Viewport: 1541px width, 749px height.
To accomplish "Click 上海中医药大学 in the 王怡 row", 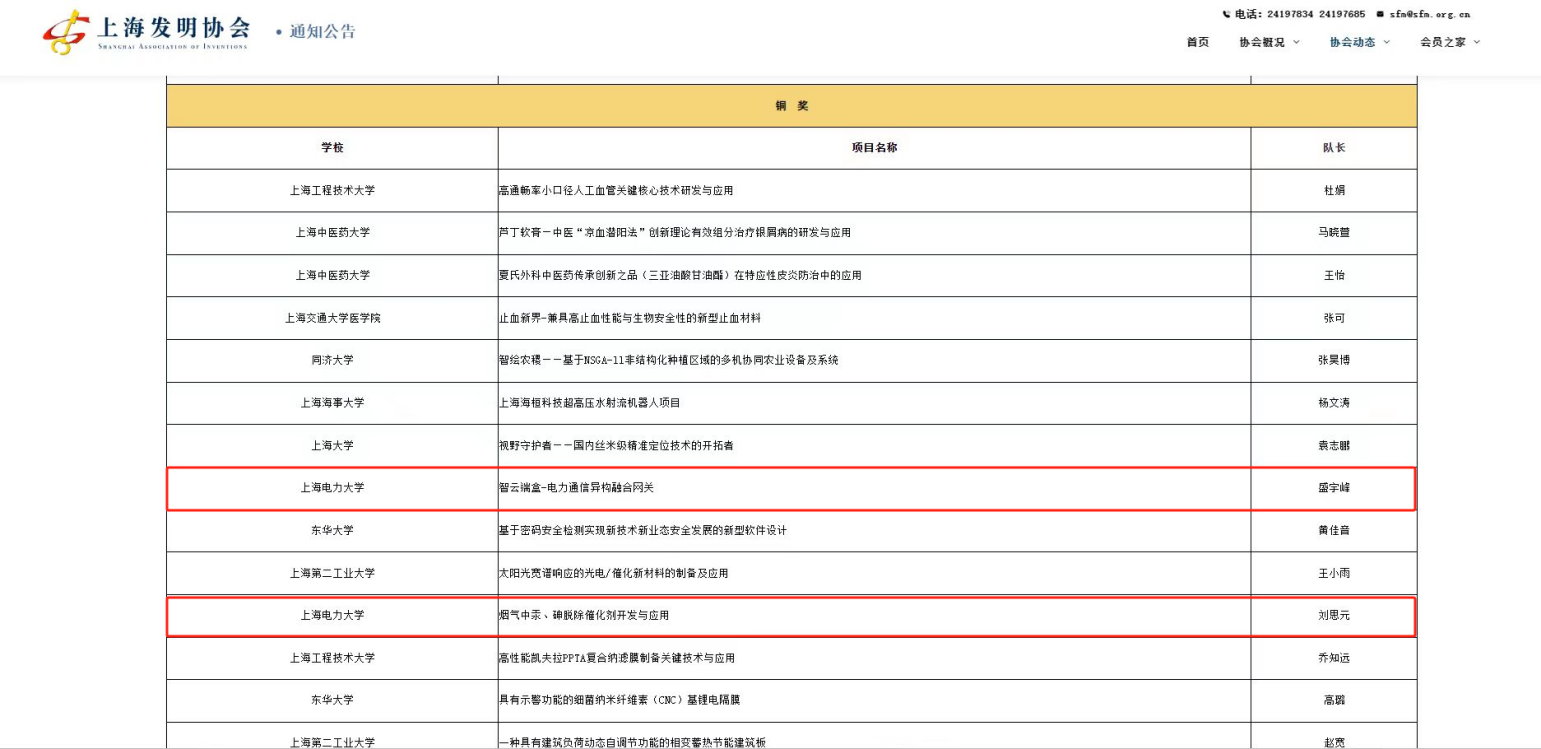I will (x=333, y=275).
